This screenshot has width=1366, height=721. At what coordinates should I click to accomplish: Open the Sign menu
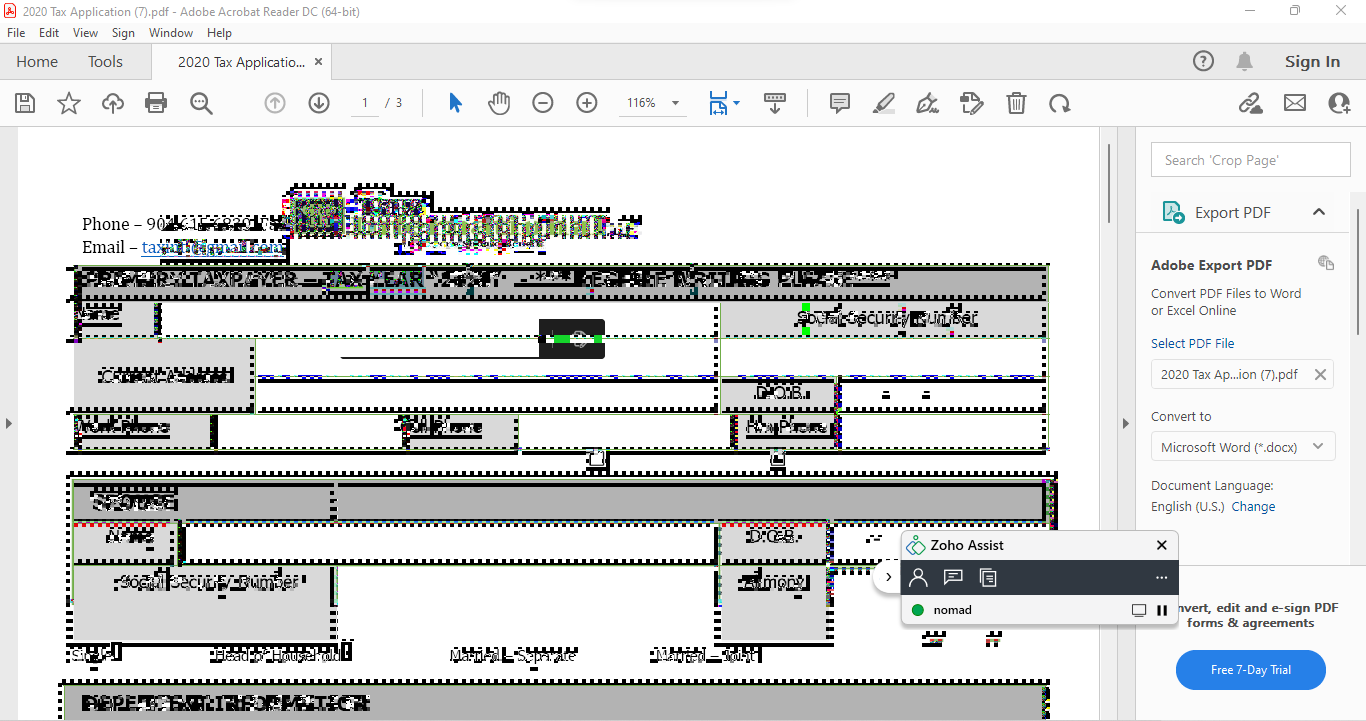(x=123, y=32)
